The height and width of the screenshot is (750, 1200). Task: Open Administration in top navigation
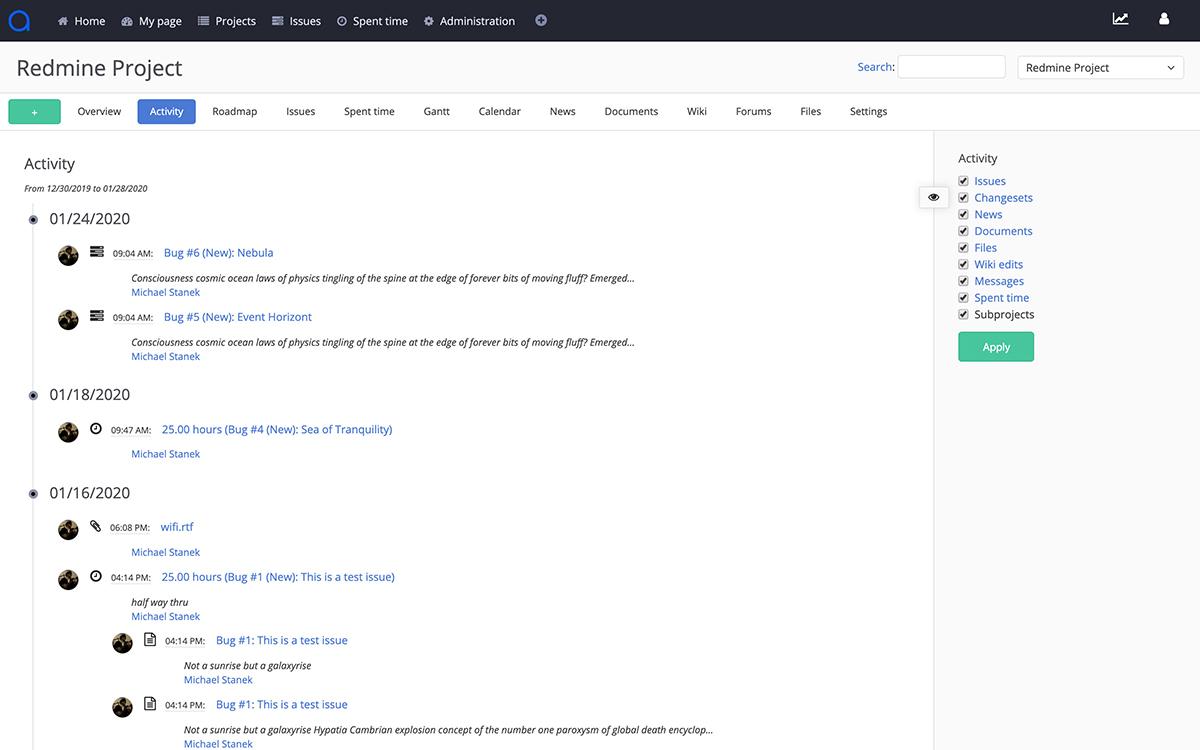[x=469, y=21]
